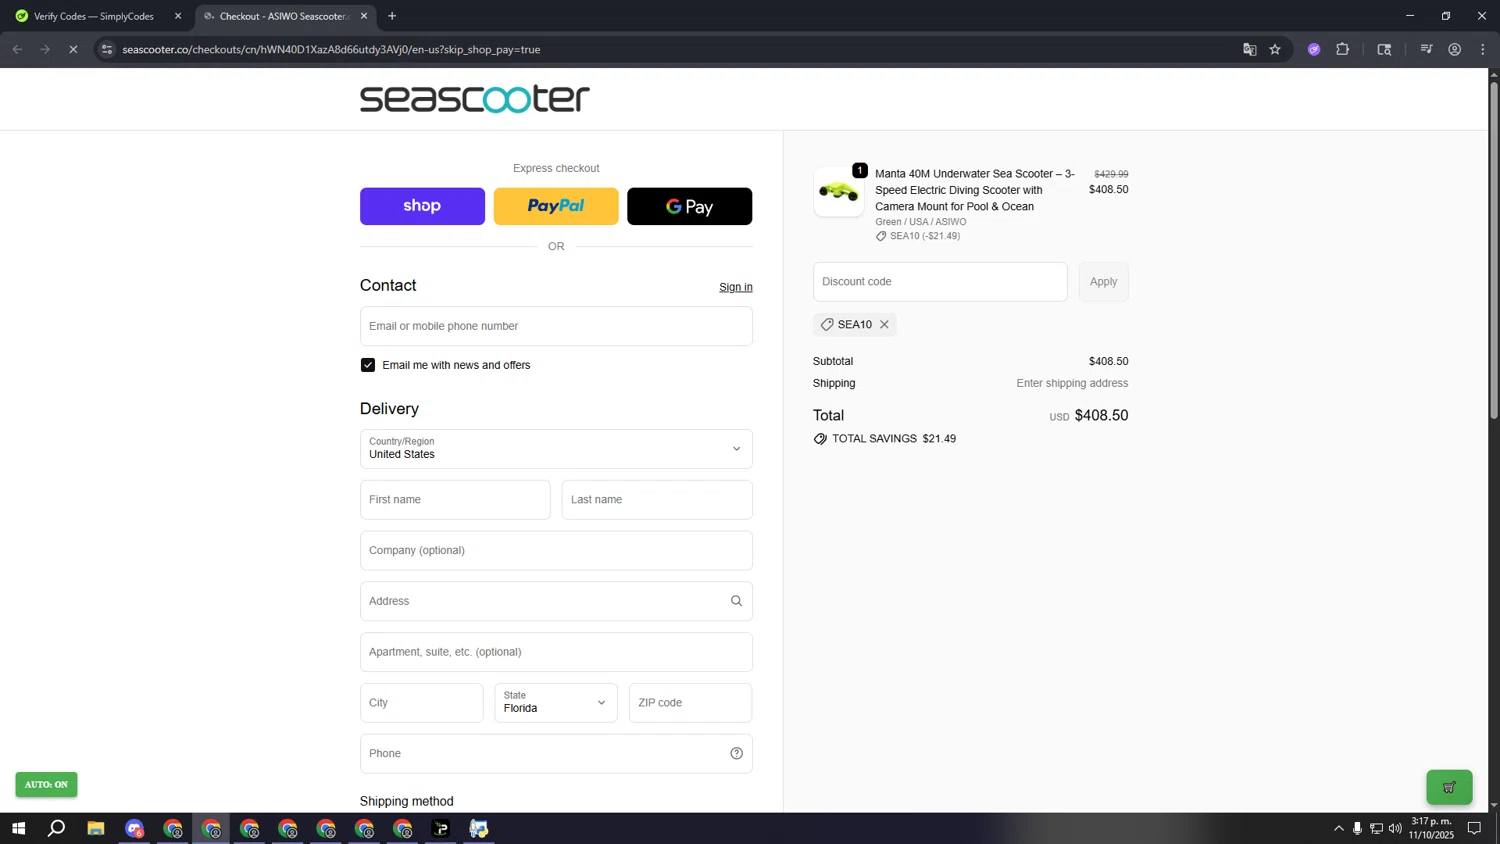Open the Windows Start menu

tap(18, 828)
